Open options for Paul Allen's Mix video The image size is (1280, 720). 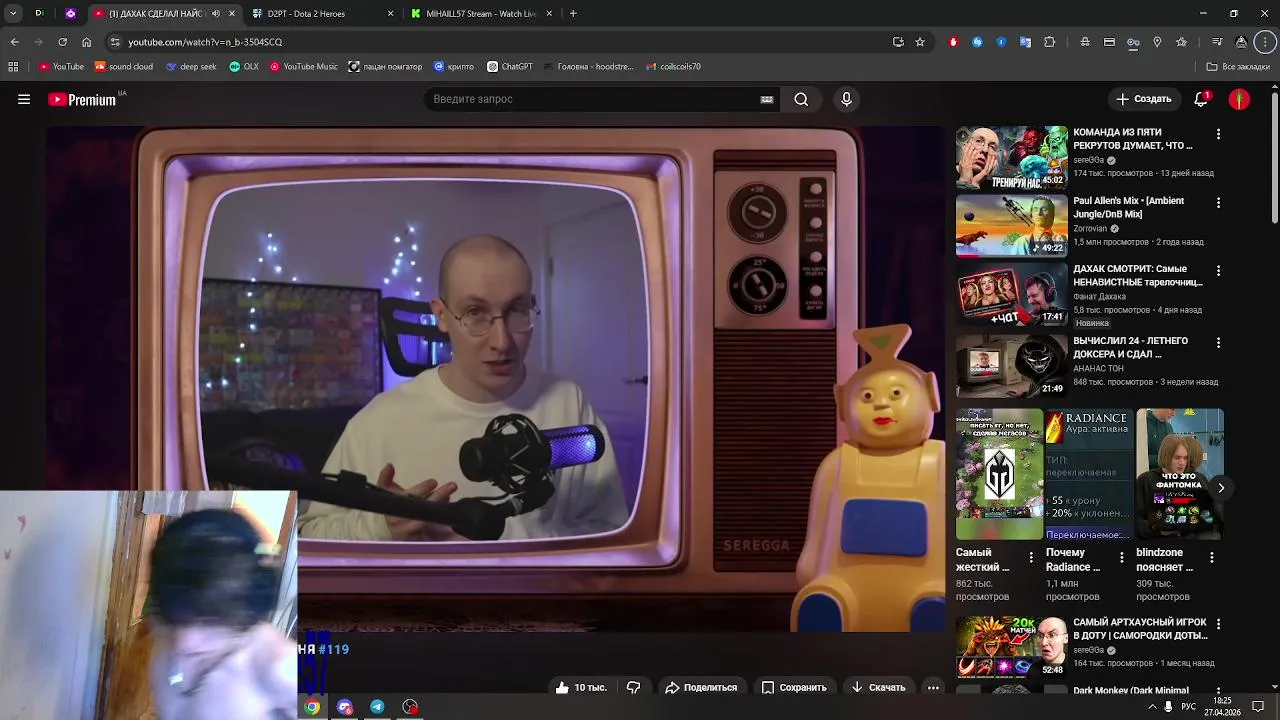click(1218, 203)
